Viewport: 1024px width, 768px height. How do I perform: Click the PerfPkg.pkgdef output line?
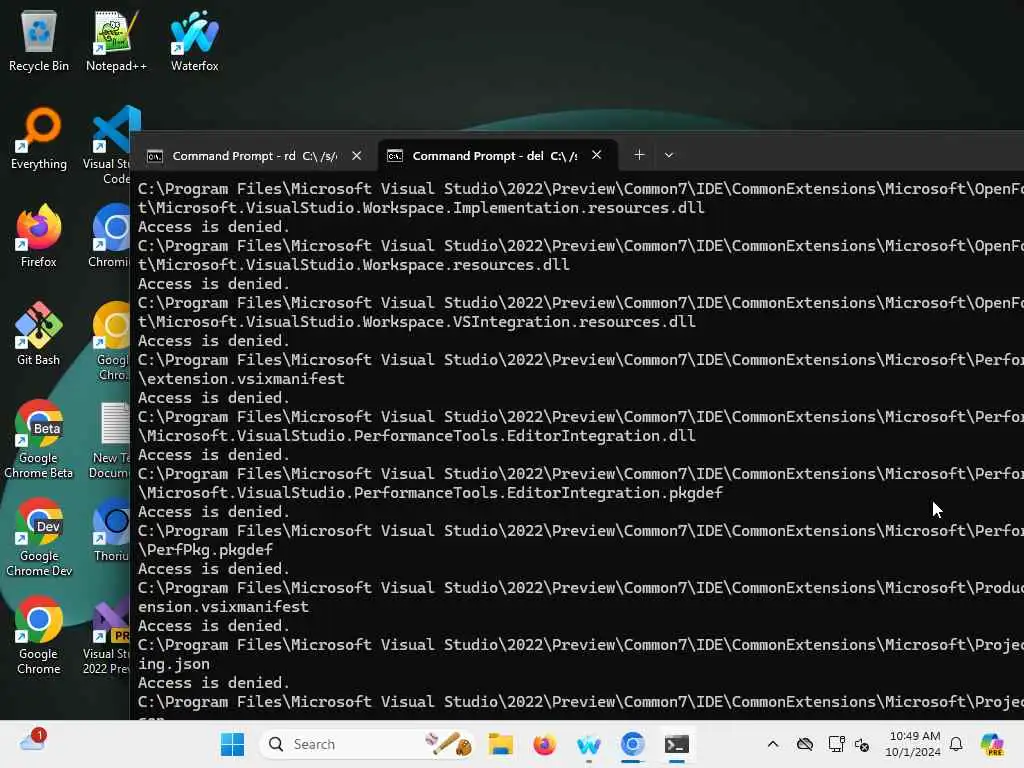pyautogui.click(x=206, y=550)
